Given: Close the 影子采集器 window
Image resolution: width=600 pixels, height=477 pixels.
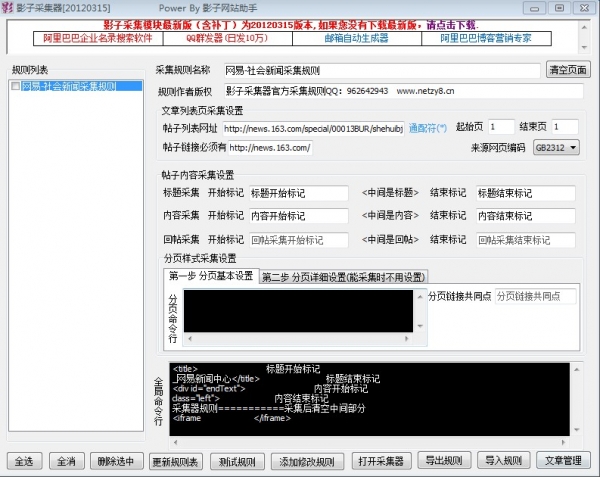Looking at the screenshot, I should (584, 8).
